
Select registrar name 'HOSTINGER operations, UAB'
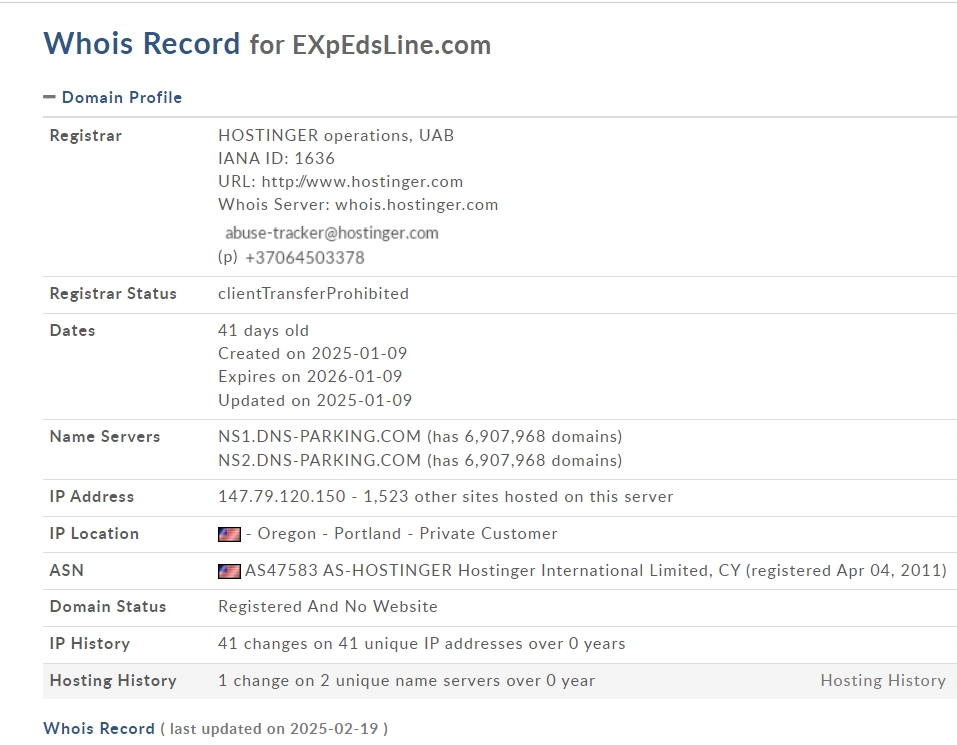coord(336,135)
